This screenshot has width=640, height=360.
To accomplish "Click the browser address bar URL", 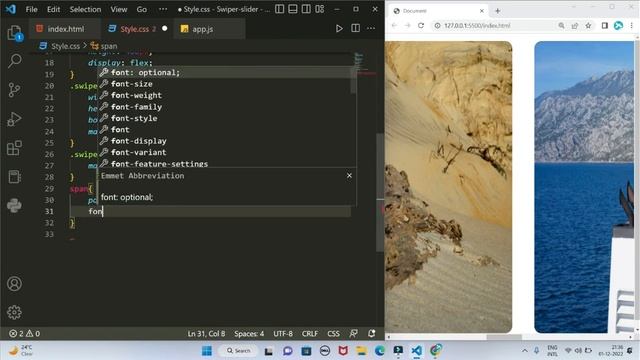I will point(477,25).
